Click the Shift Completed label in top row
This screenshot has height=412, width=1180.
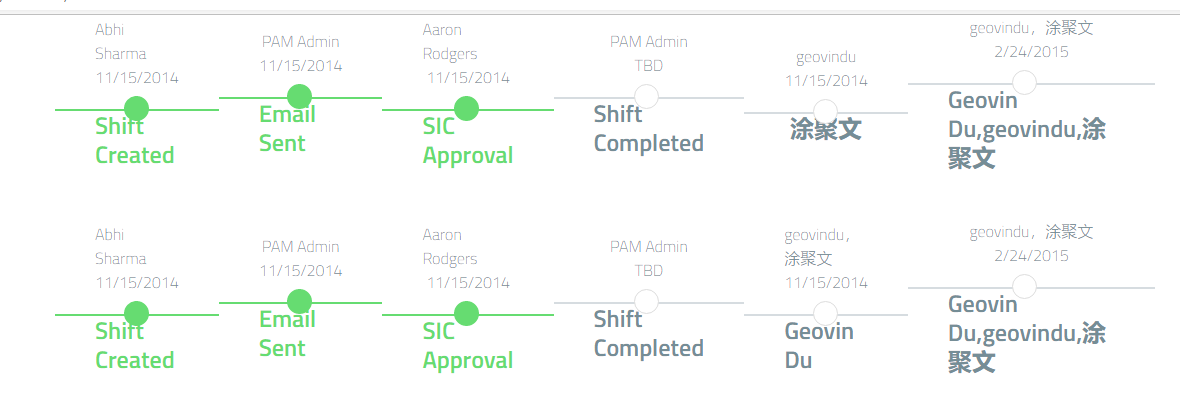pos(648,129)
